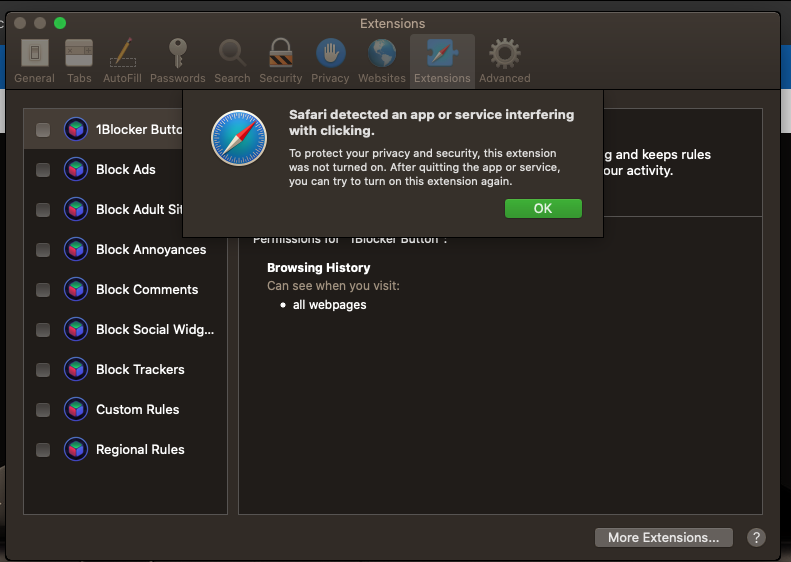This screenshot has width=791, height=562.
Task: Open the Websites preferences pane
Action: [x=382, y=61]
